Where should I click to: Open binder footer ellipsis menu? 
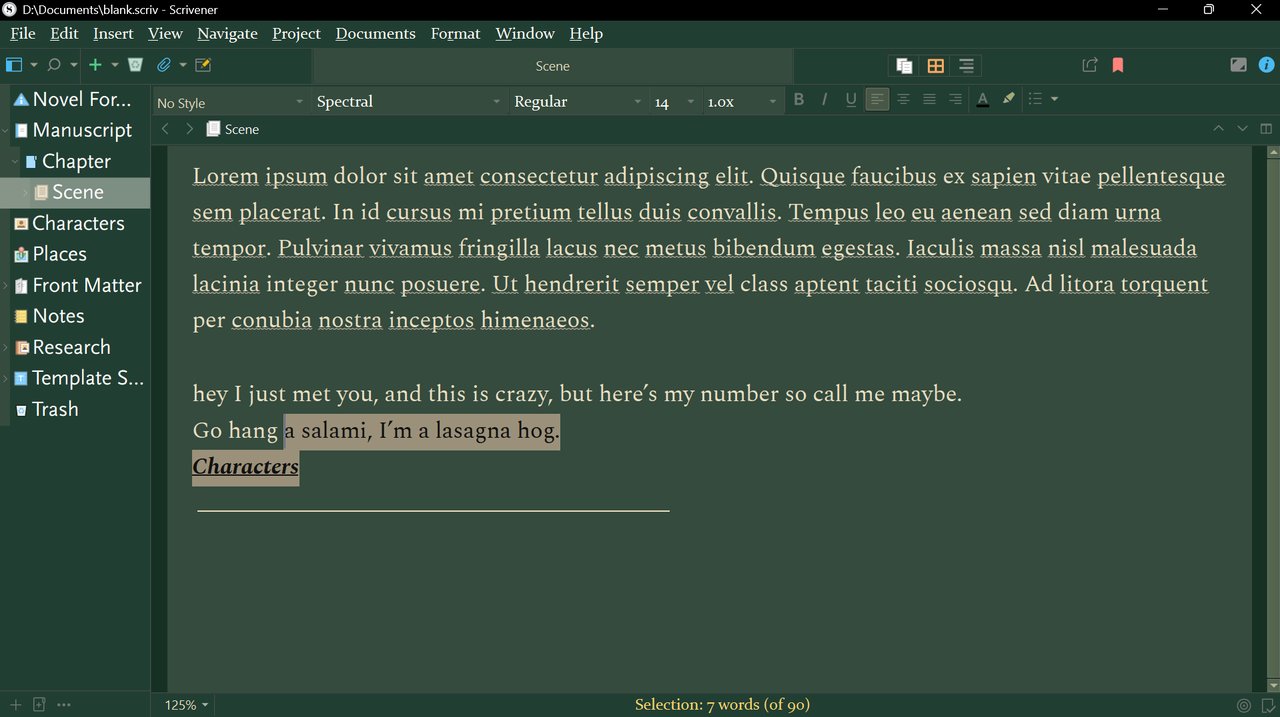64,705
